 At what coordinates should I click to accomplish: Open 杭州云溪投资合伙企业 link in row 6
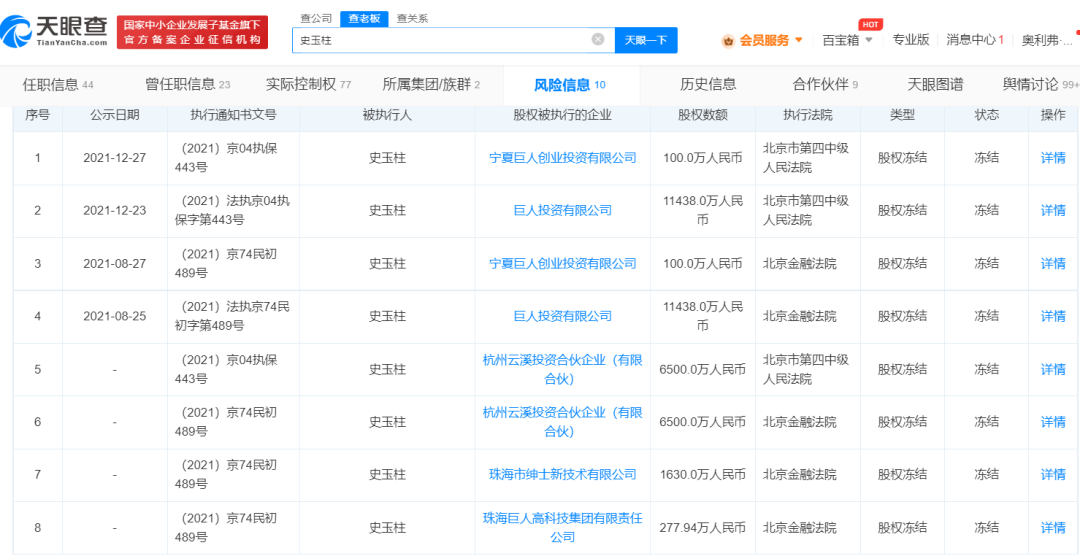pyautogui.click(x=562, y=422)
